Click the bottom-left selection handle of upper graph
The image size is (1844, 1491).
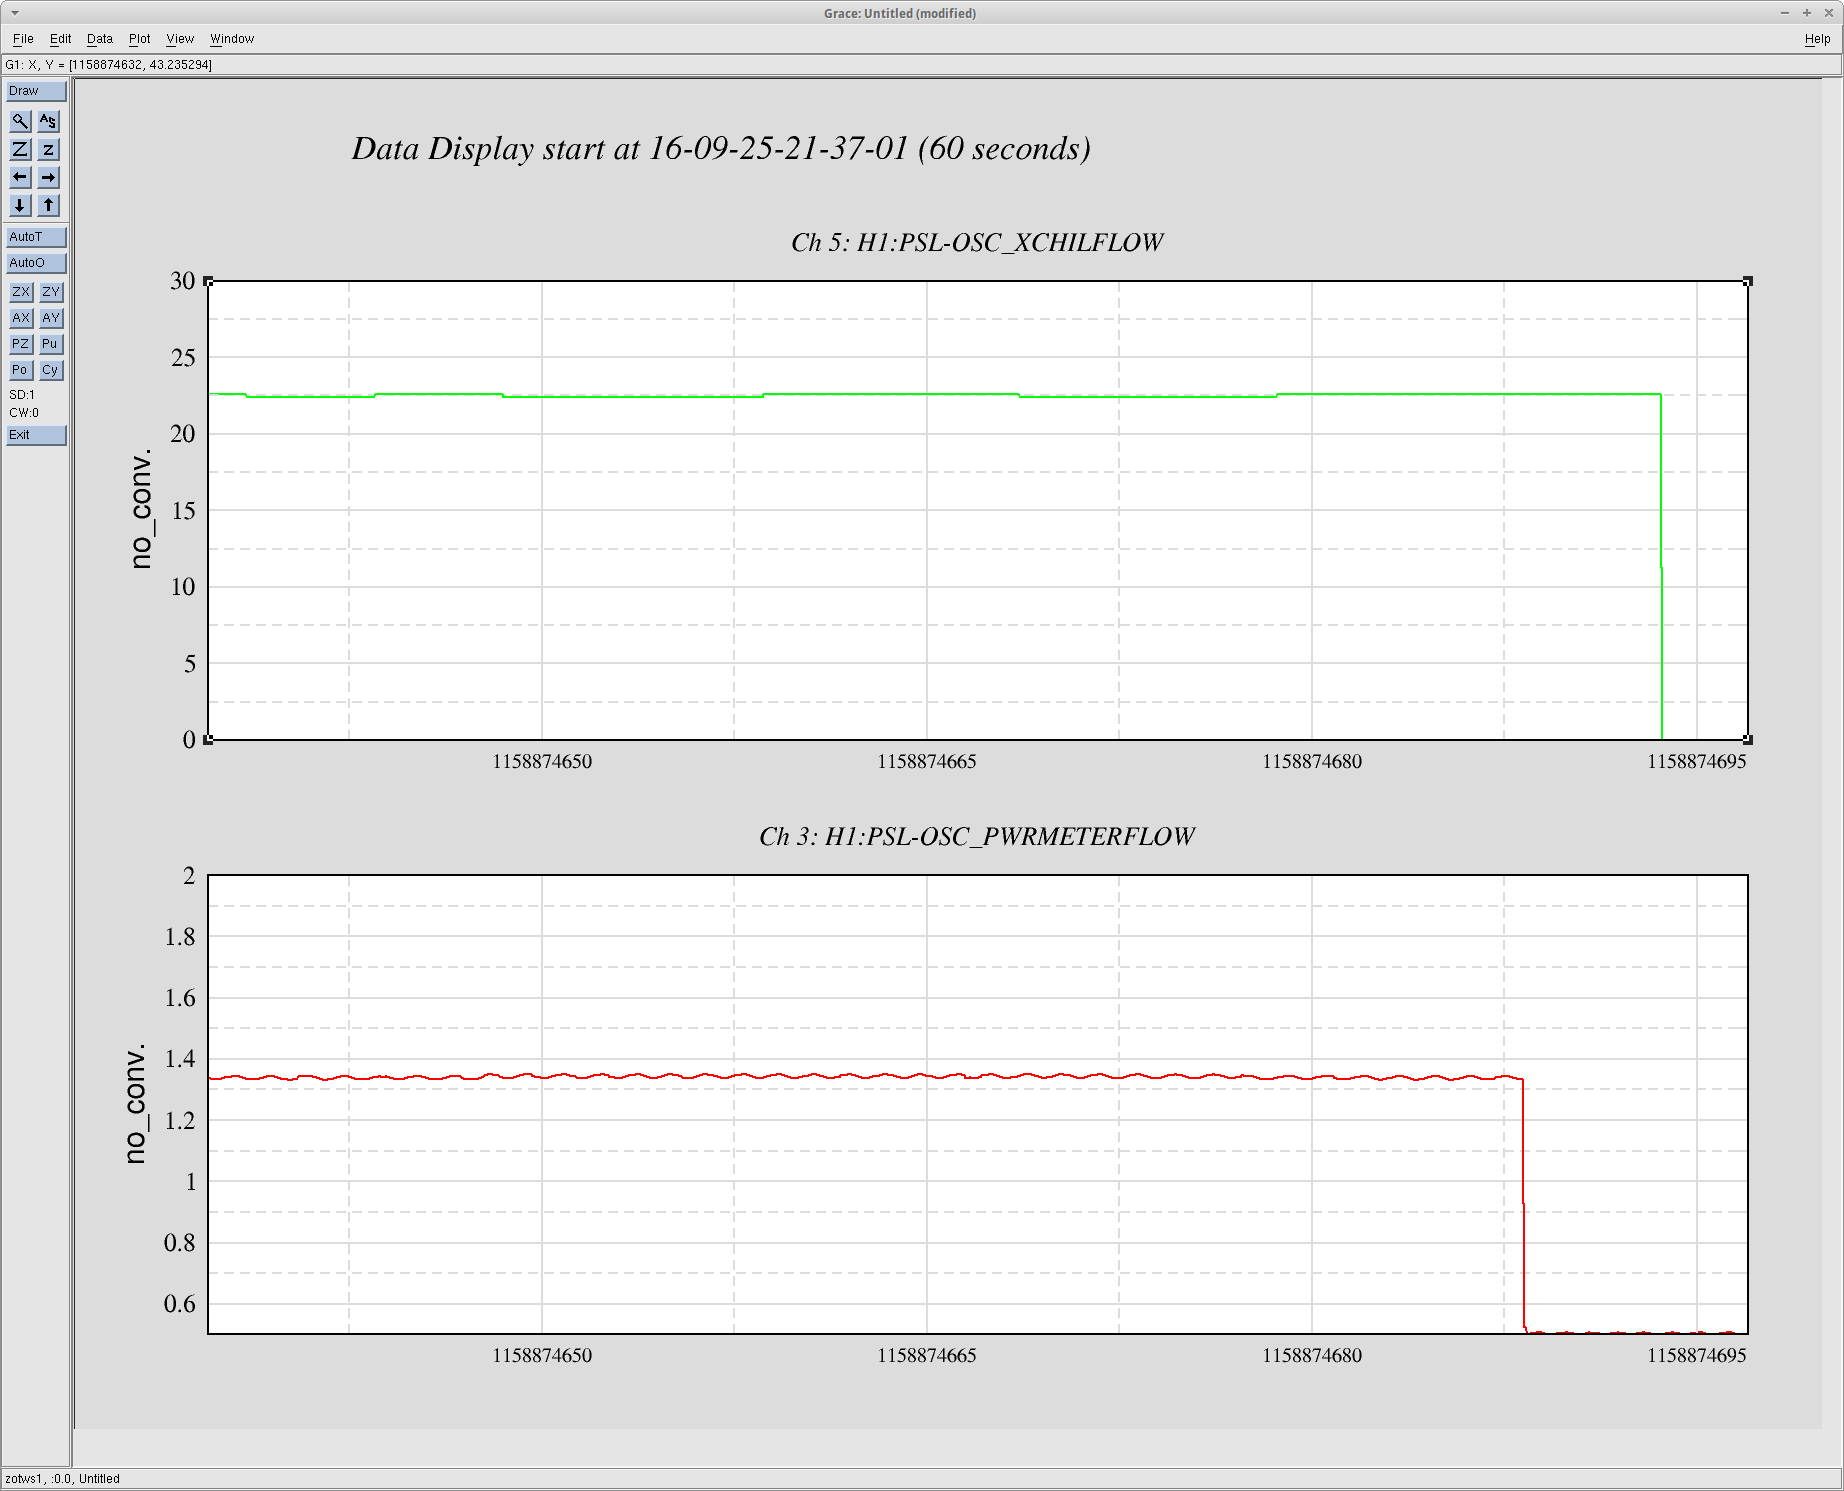point(208,740)
